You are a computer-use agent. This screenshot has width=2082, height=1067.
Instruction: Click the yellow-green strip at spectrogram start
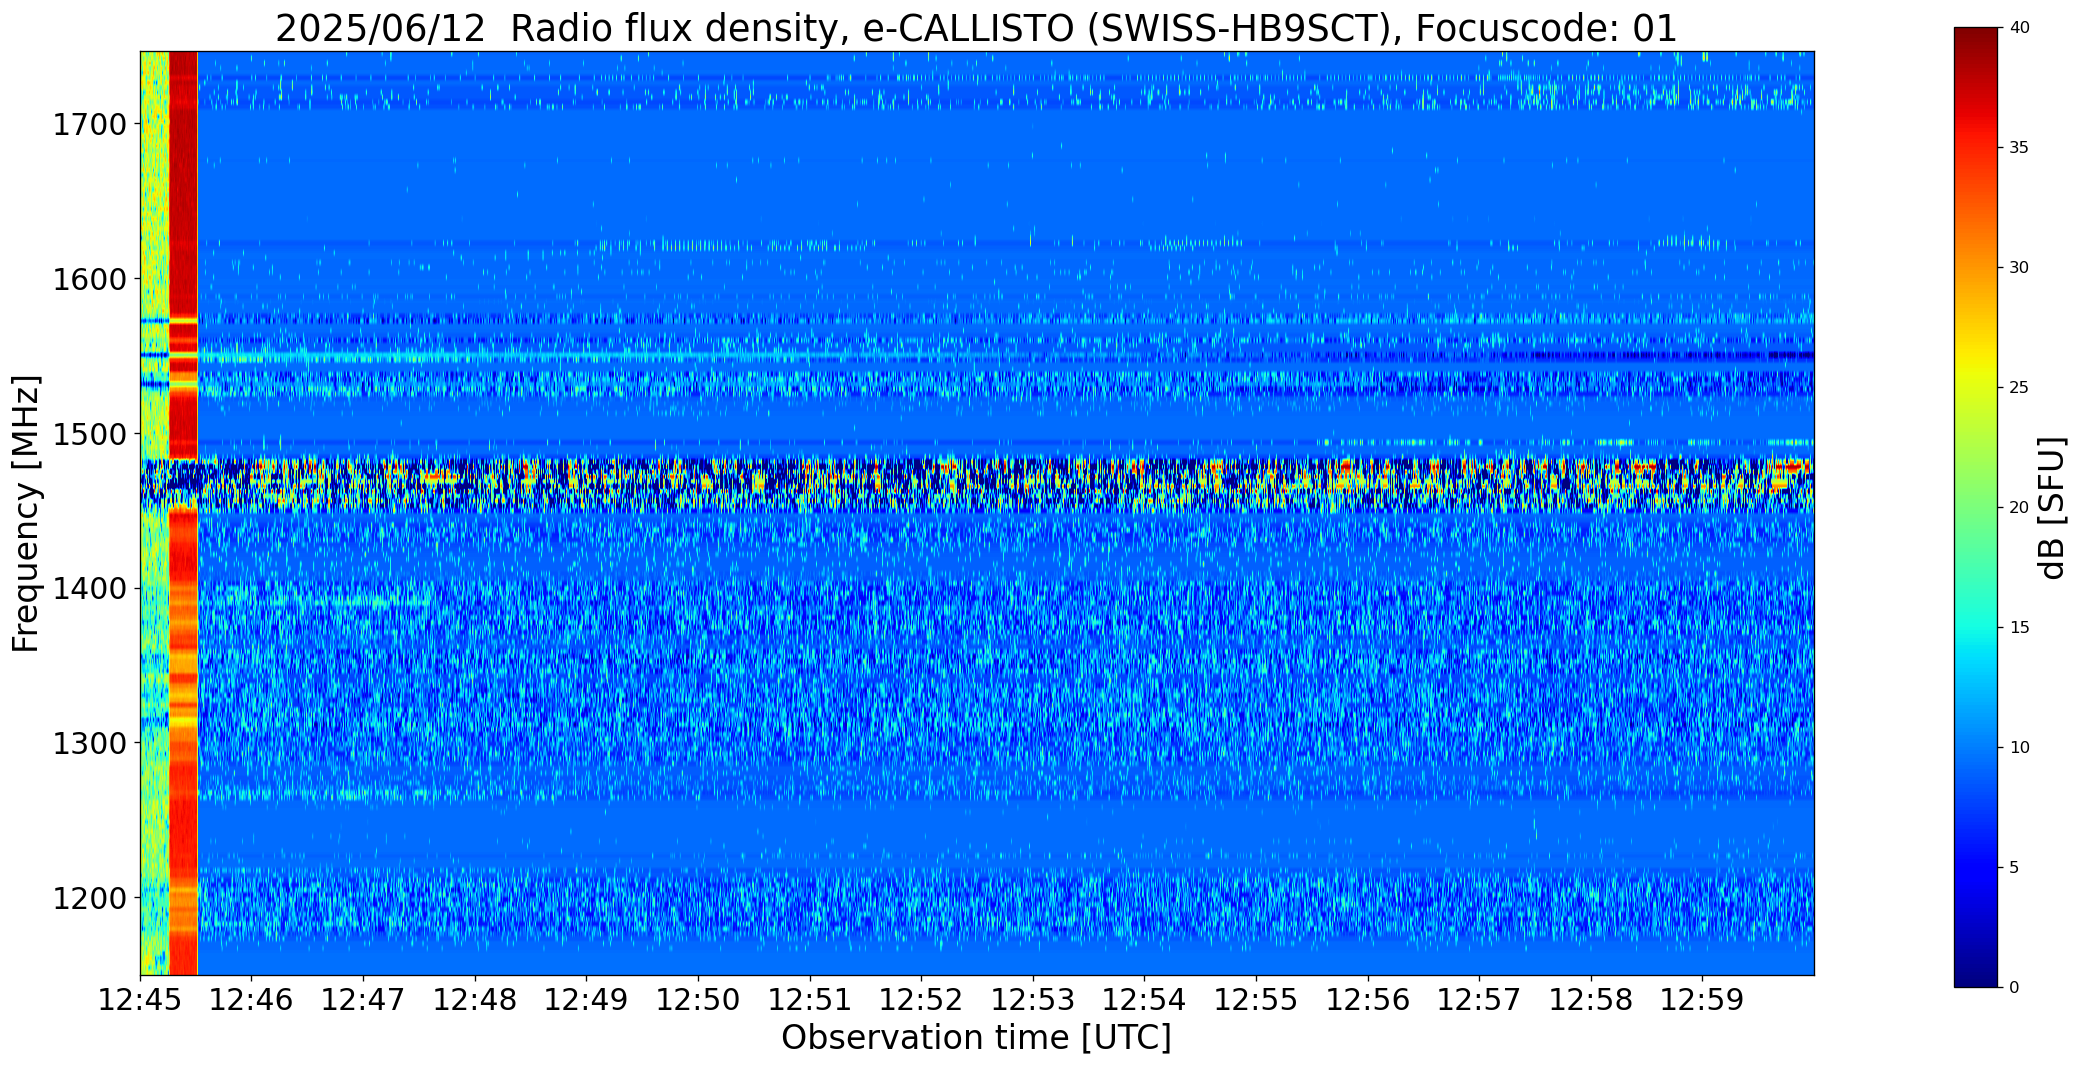click(x=155, y=513)
